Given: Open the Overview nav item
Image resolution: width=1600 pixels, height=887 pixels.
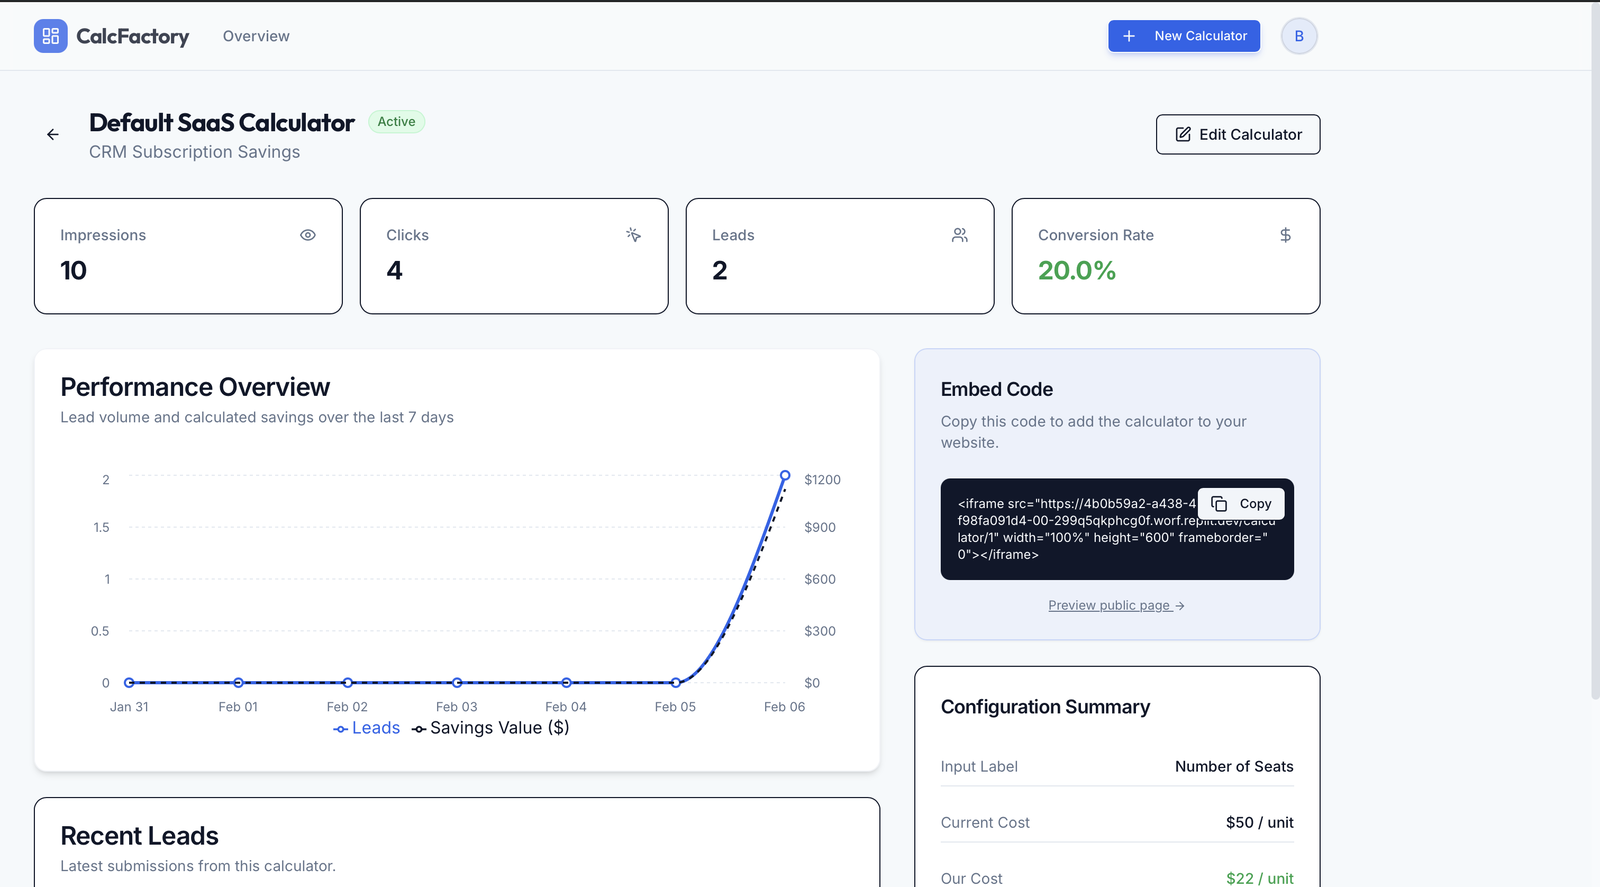Looking at the screenshot, I should (x=256, y=36).
